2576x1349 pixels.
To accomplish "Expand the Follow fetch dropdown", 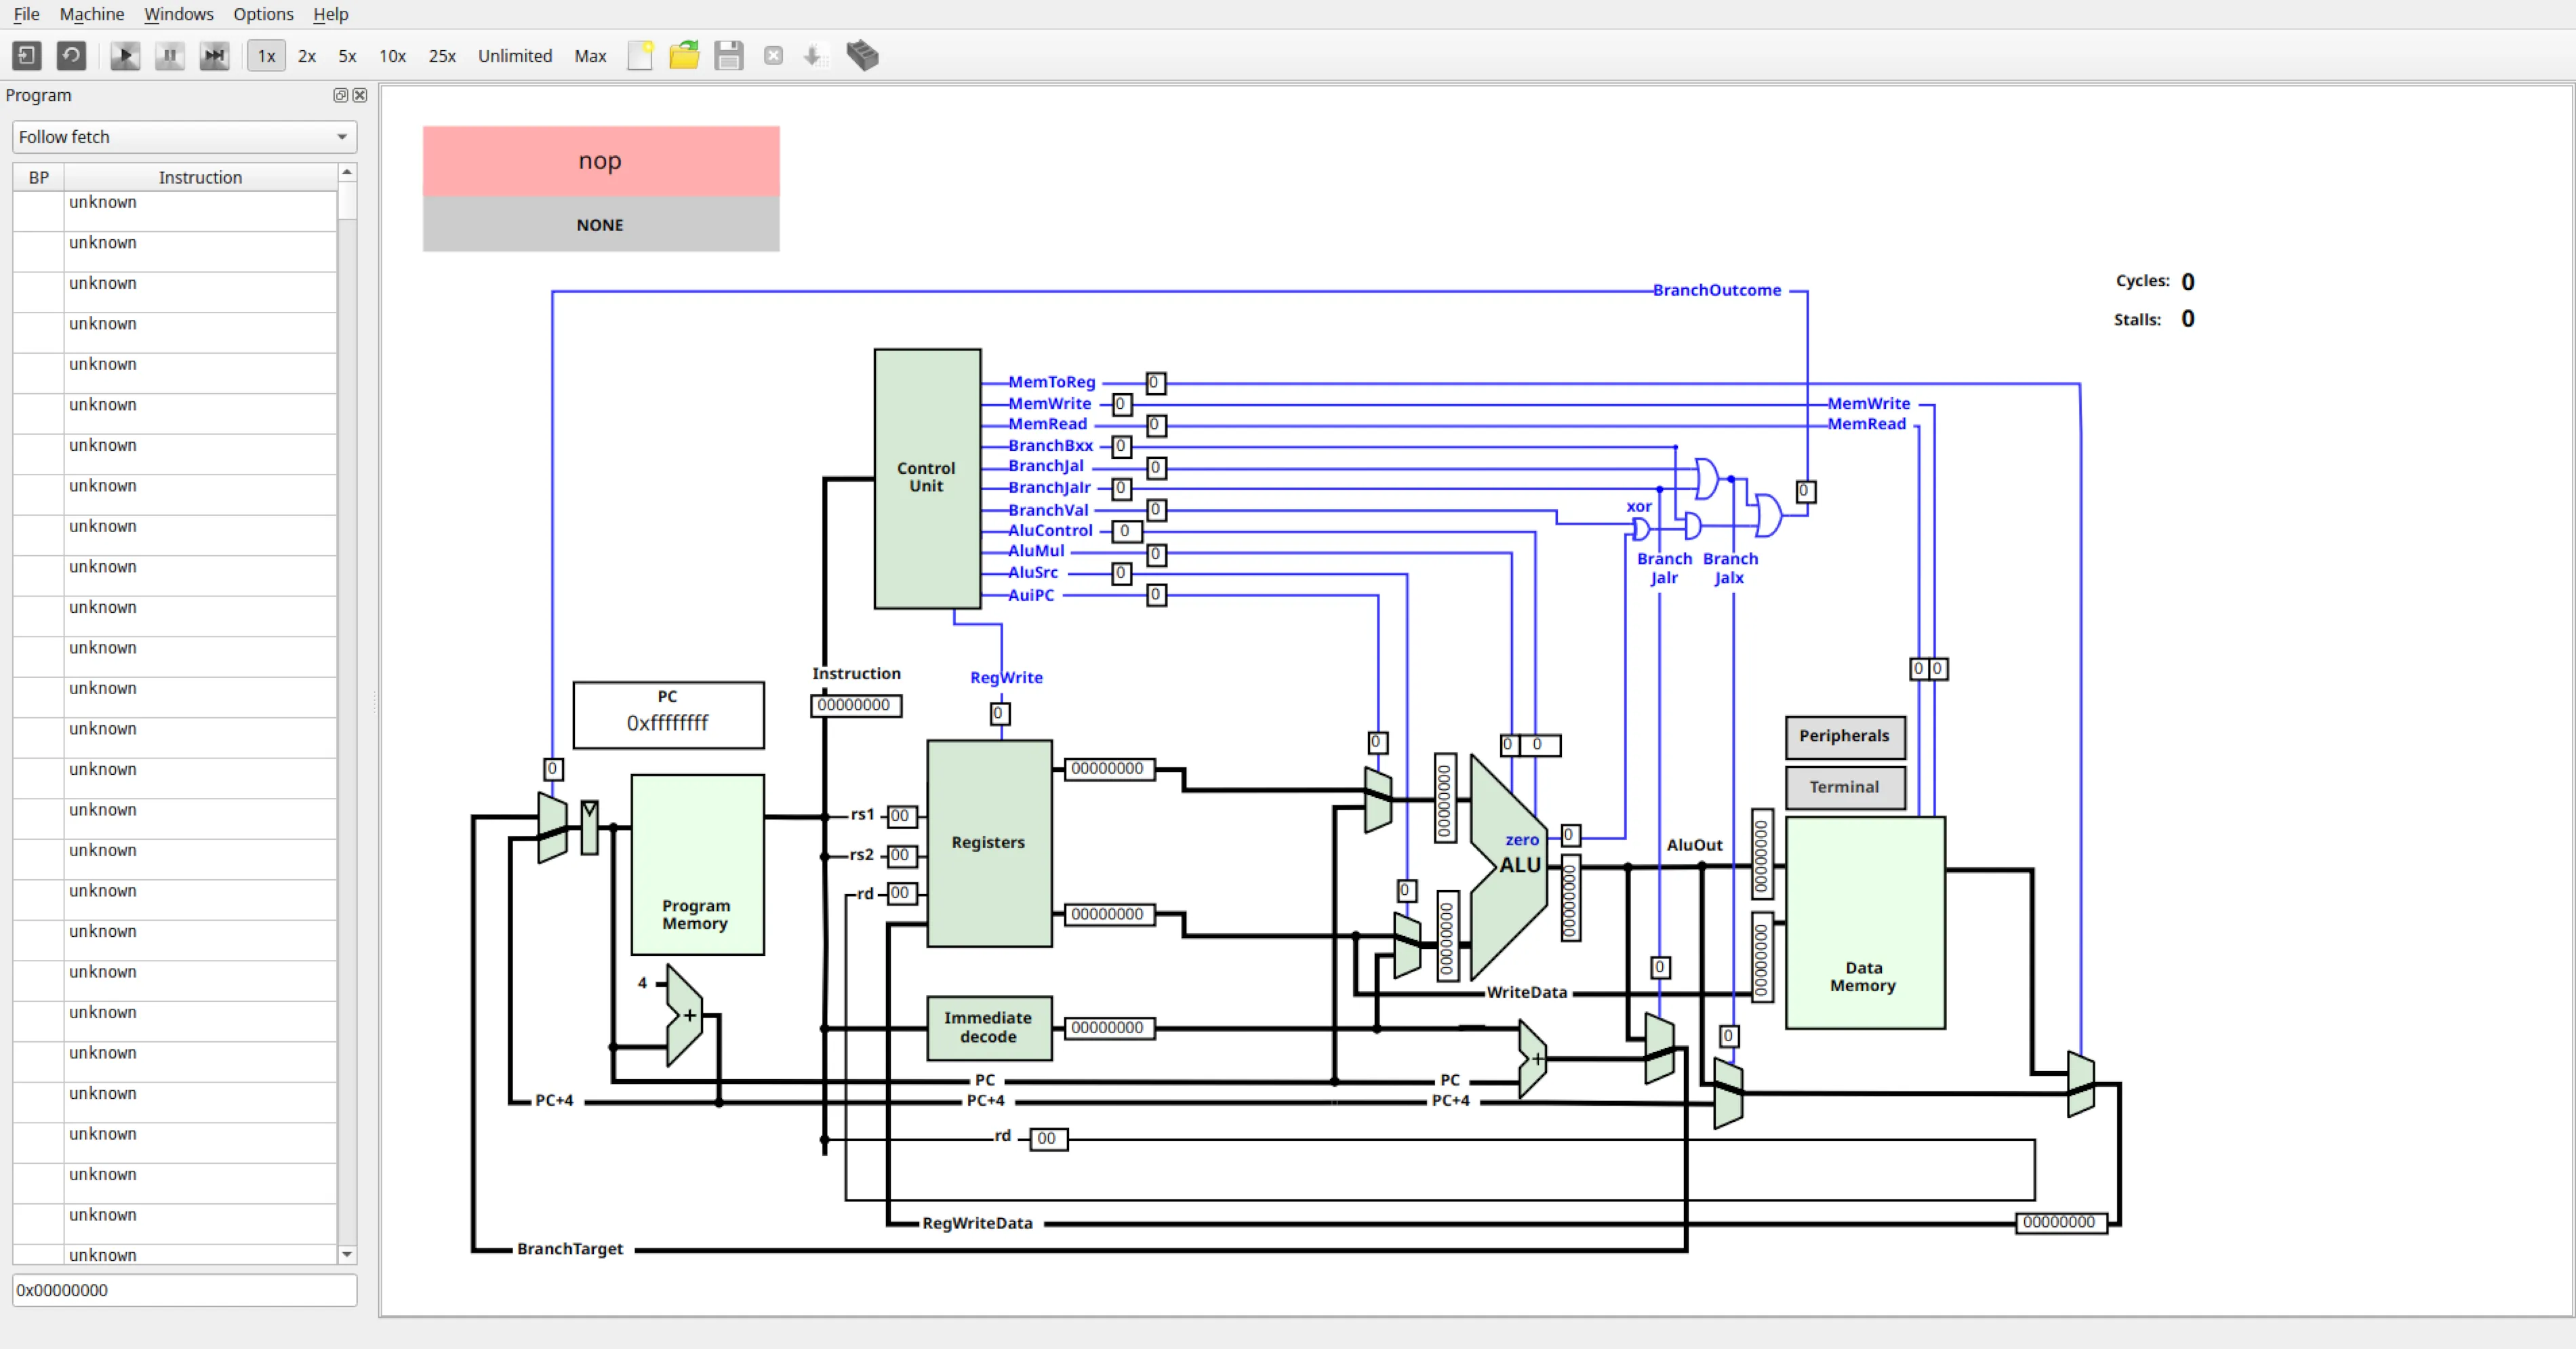I will tap(184, 137).
